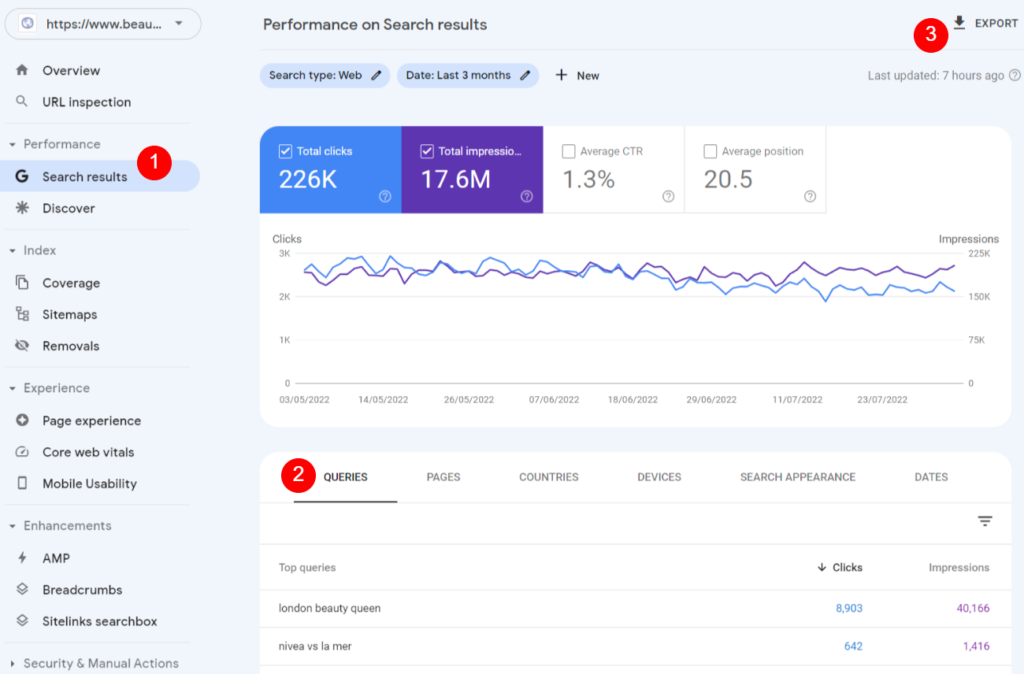Add a new filter with the New button

point(577,75)
